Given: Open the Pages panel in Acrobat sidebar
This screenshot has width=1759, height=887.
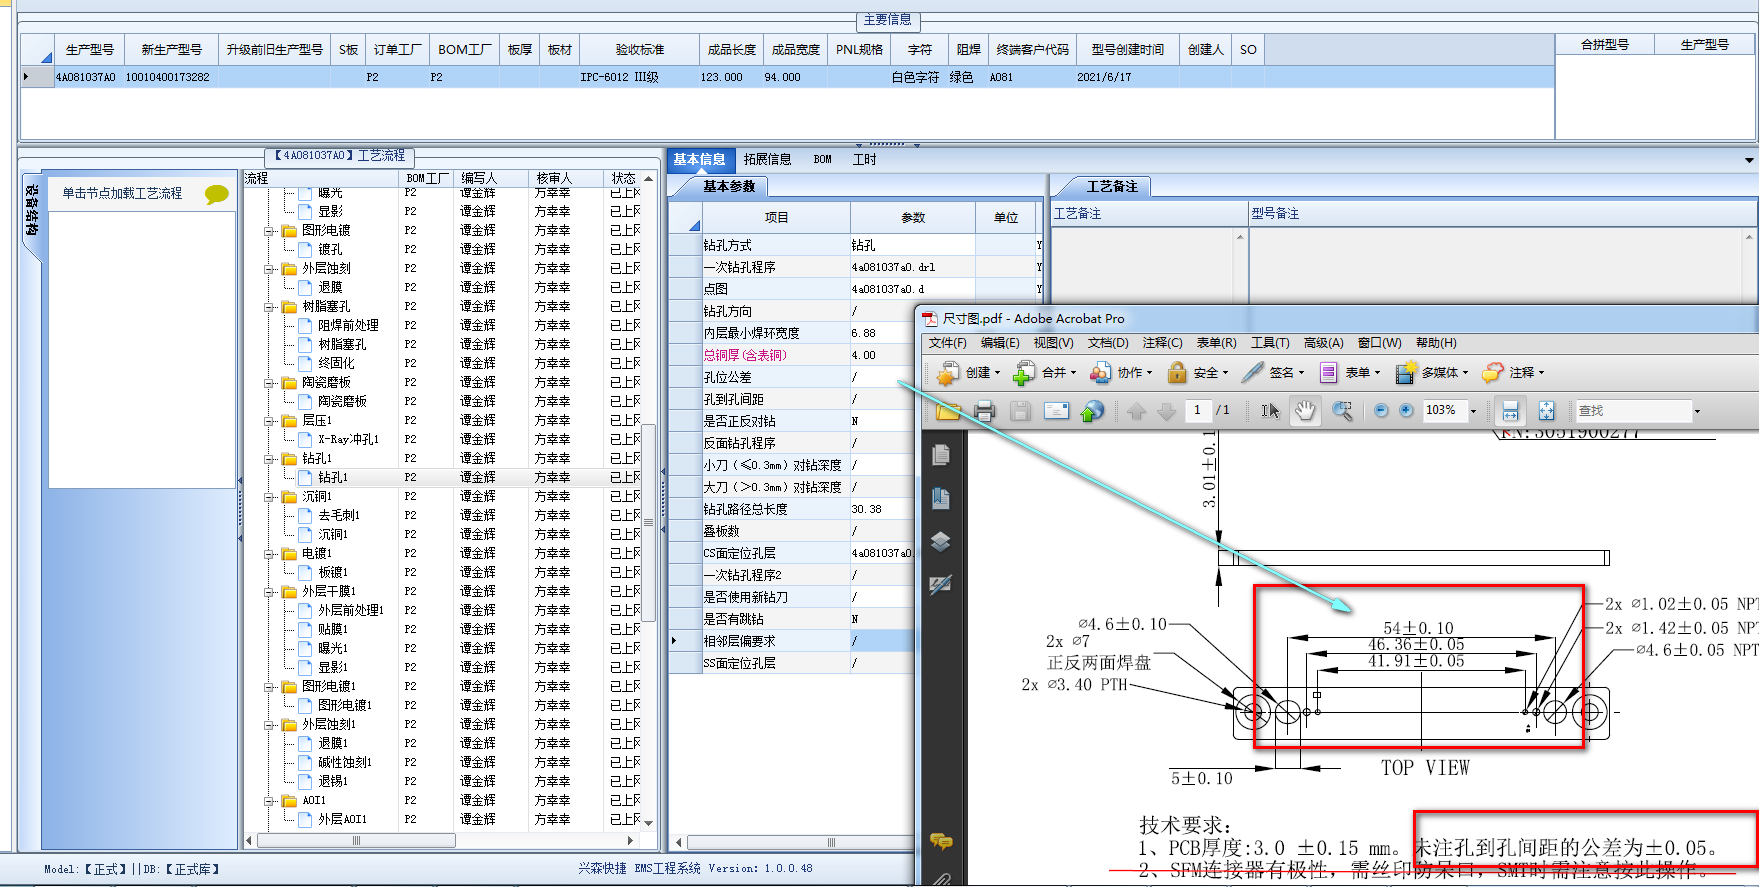Looking at the screenshot, I should click(940, 455).
